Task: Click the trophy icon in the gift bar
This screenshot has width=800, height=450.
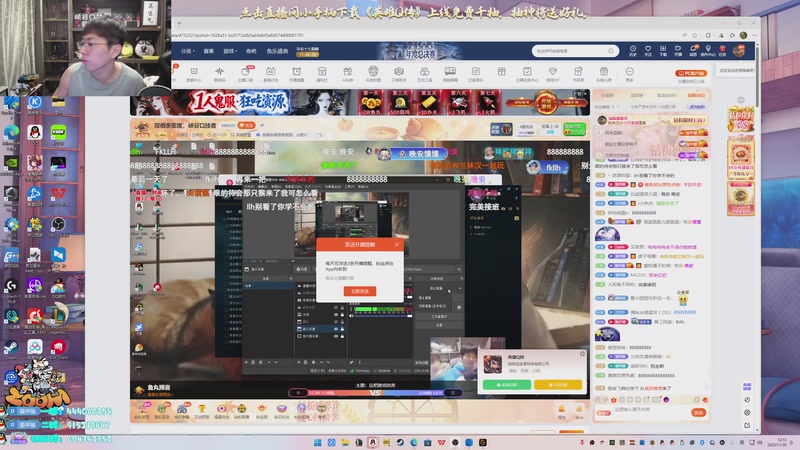Action: pos(202,410)
